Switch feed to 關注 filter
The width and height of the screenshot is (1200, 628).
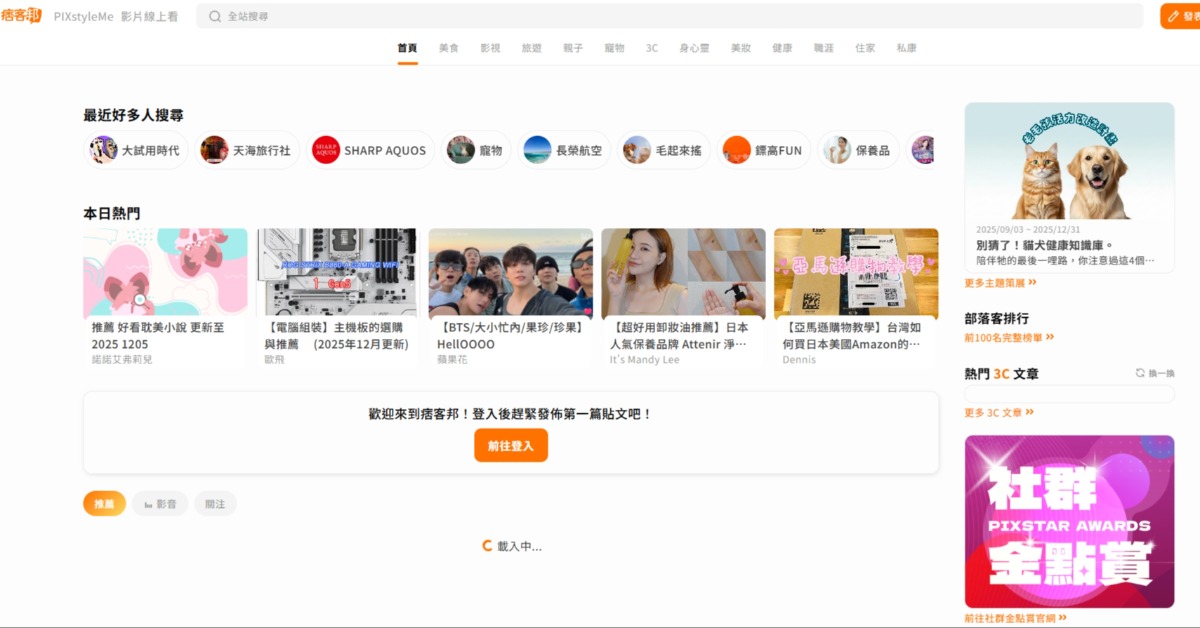click(215, 504)
